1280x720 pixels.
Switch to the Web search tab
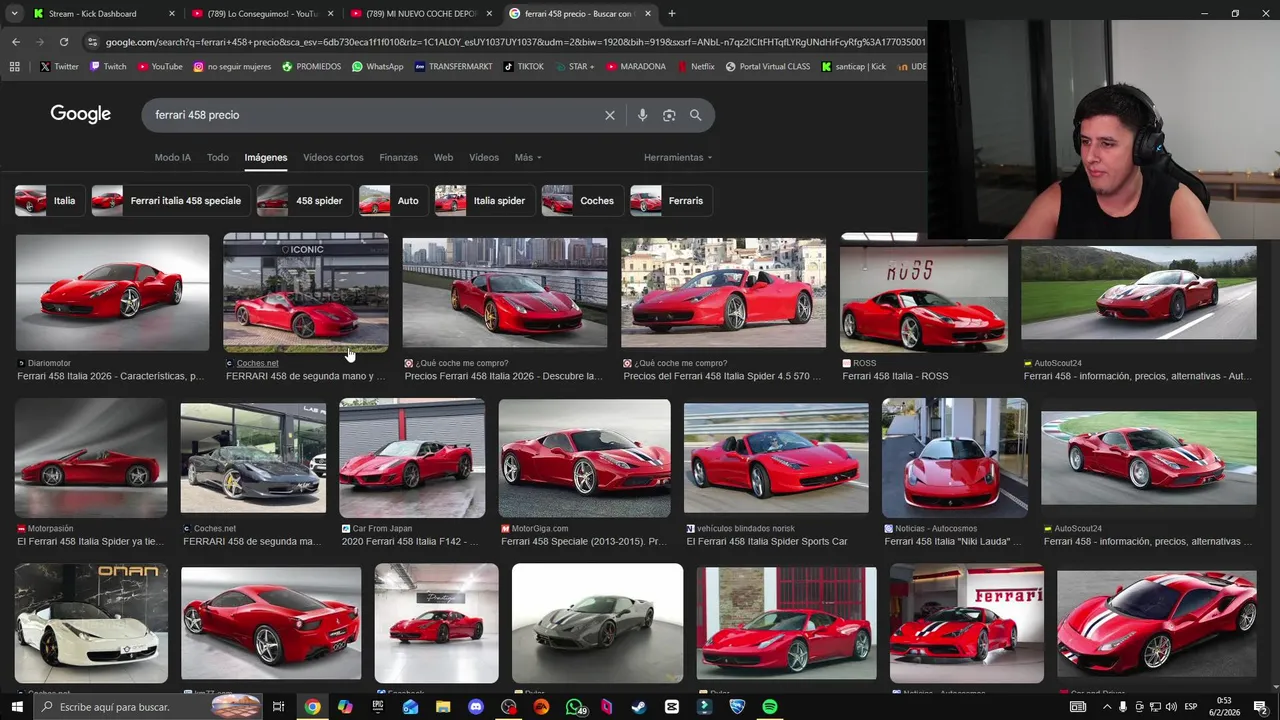click(x=443, y=157)
